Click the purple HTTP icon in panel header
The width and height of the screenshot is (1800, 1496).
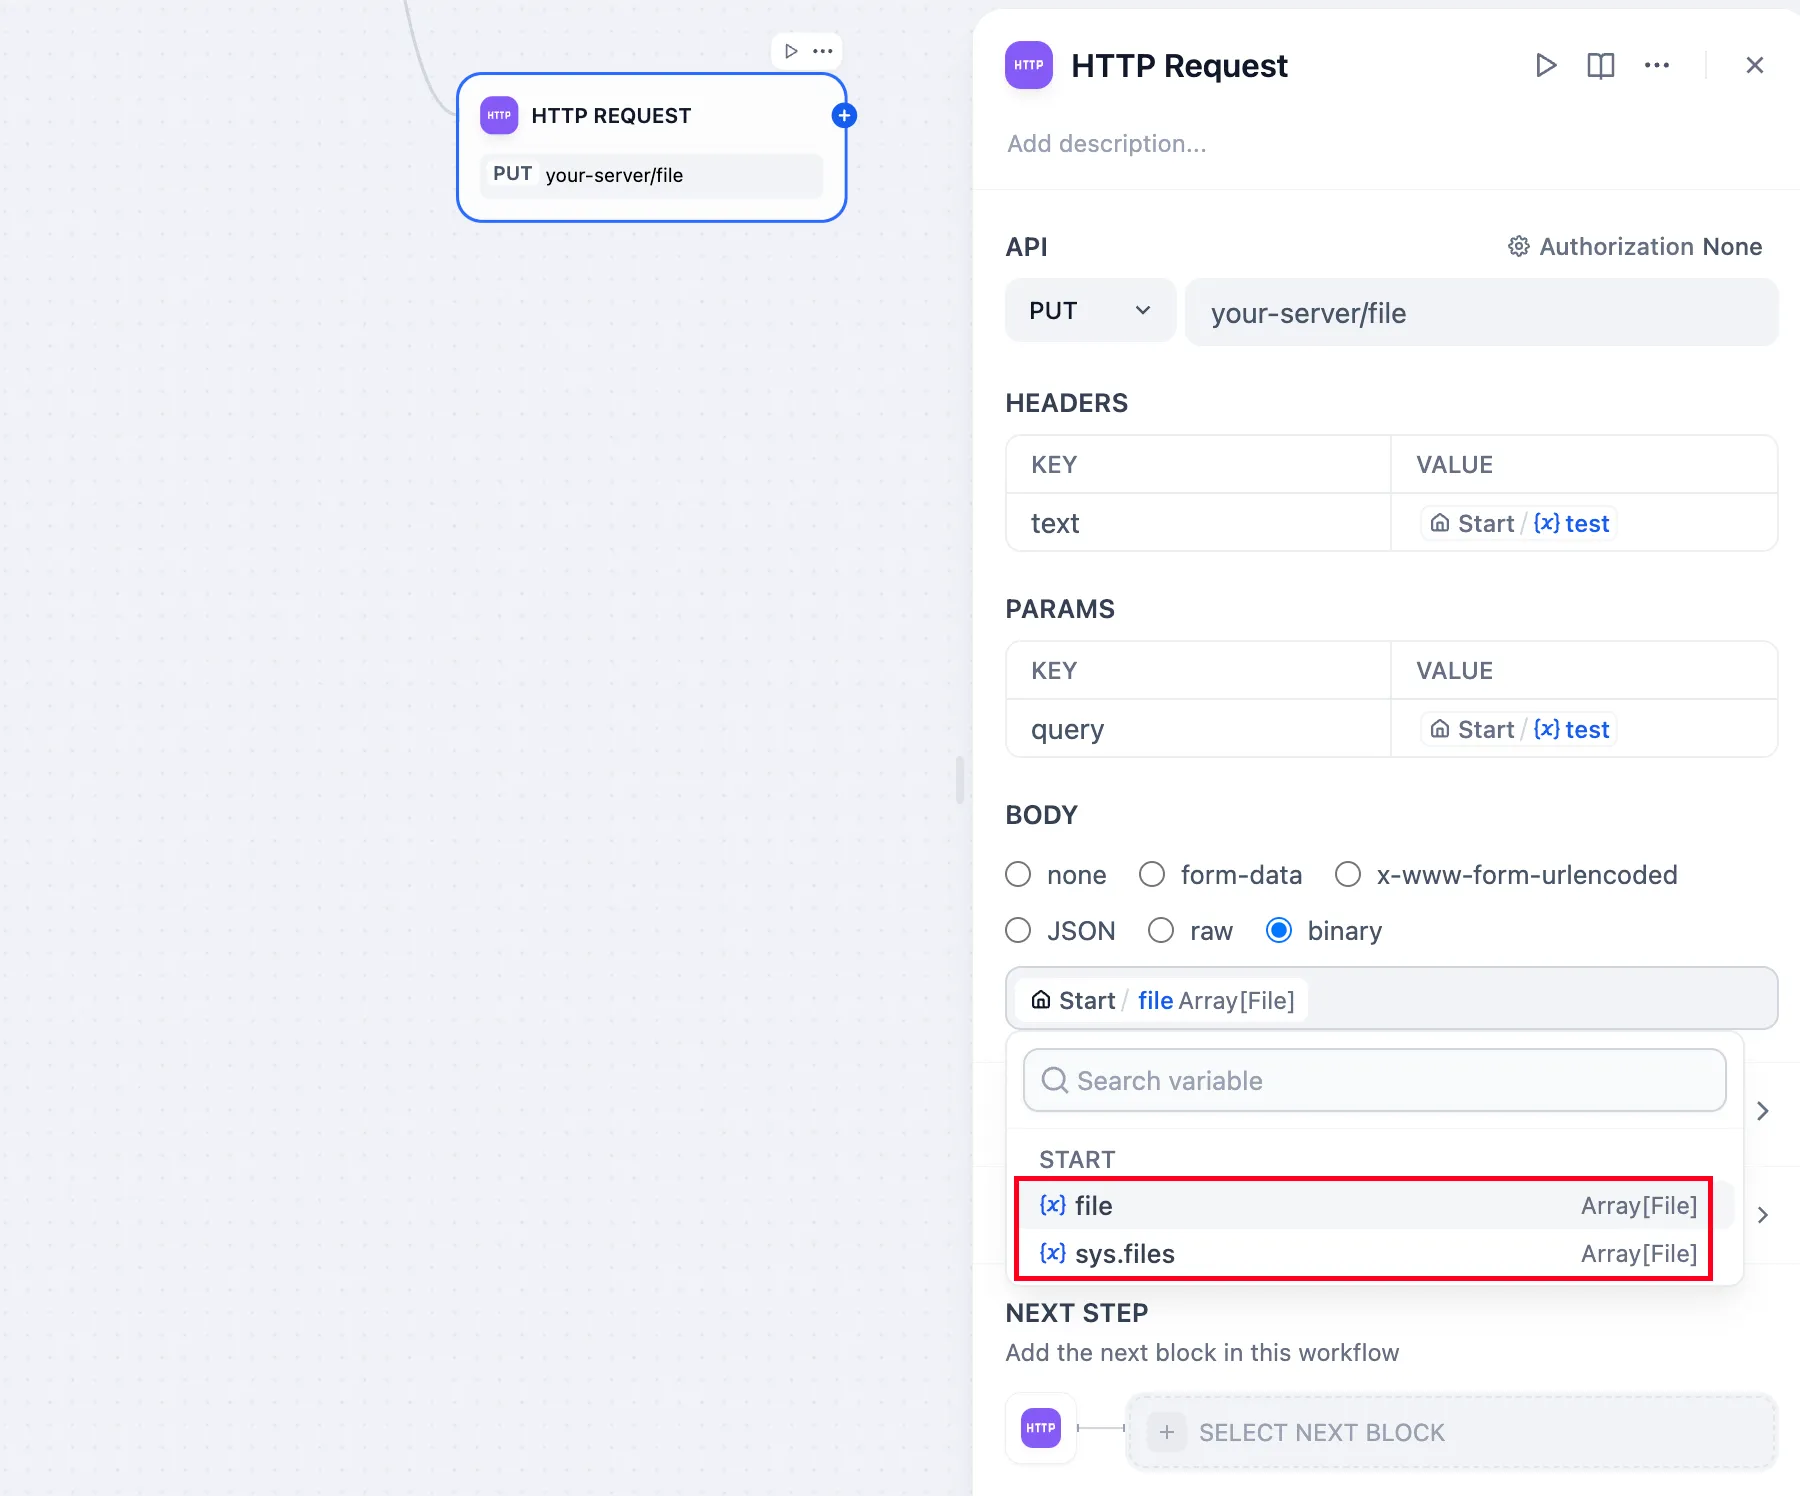[1029, 66]
